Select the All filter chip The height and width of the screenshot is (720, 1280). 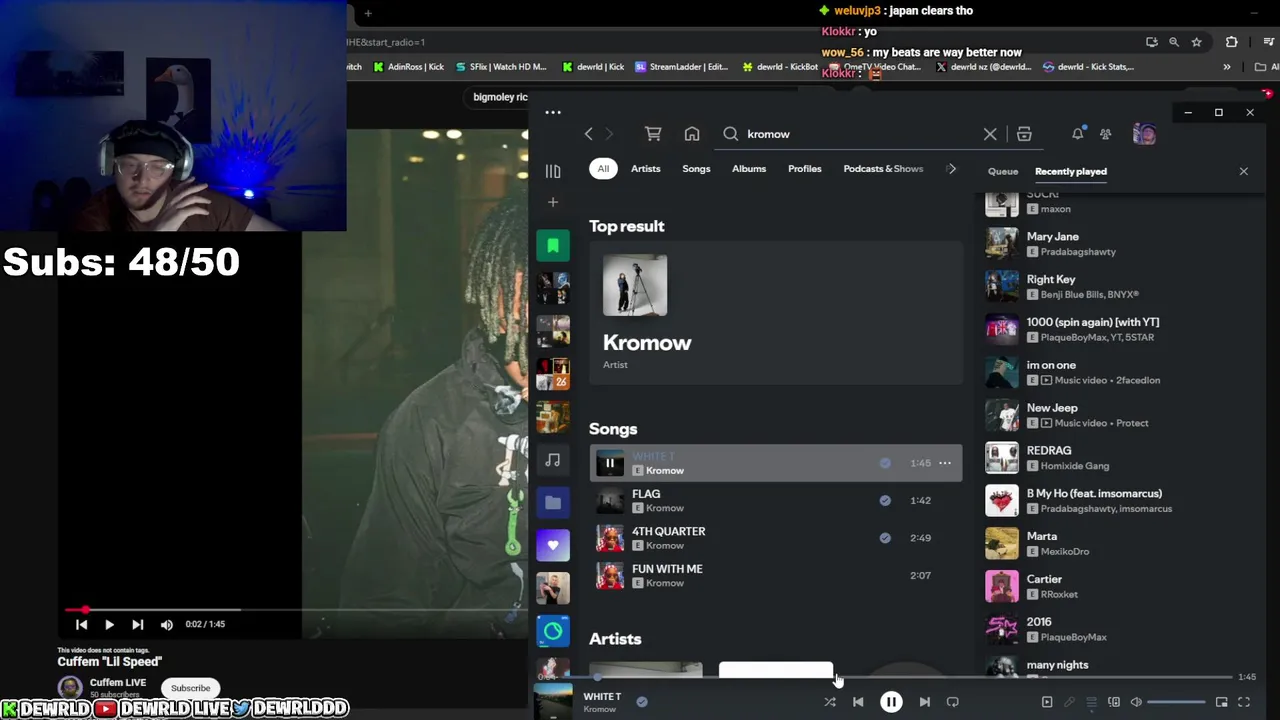603,169
